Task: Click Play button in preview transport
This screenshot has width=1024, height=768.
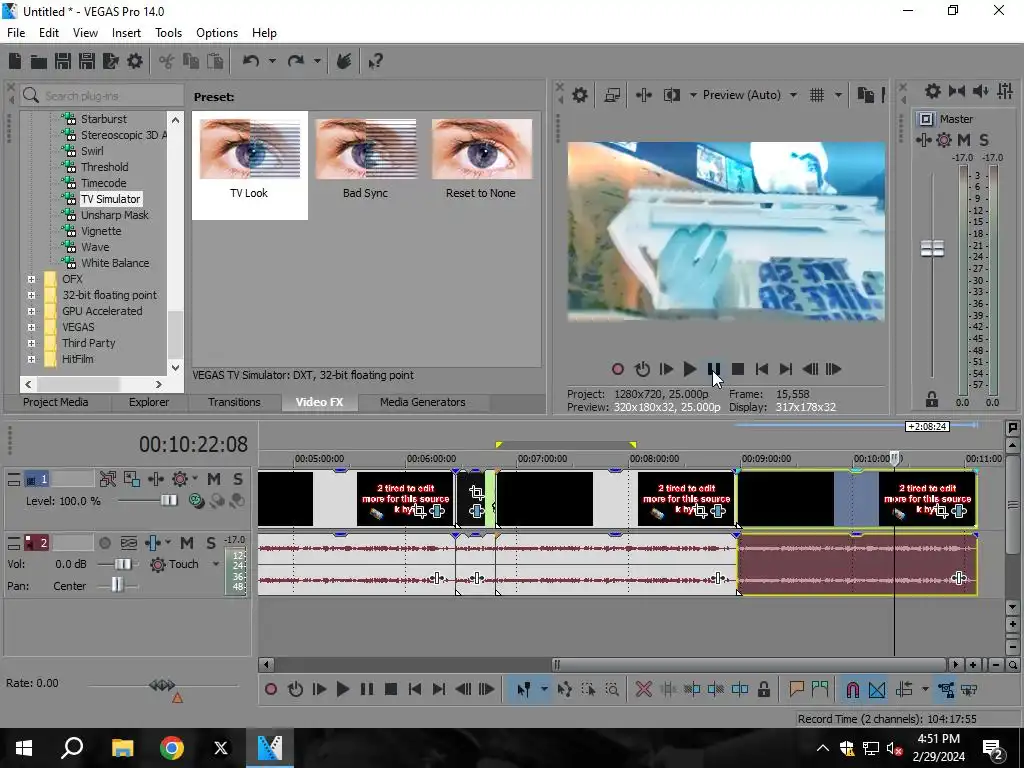Action: tap(690, 370)
